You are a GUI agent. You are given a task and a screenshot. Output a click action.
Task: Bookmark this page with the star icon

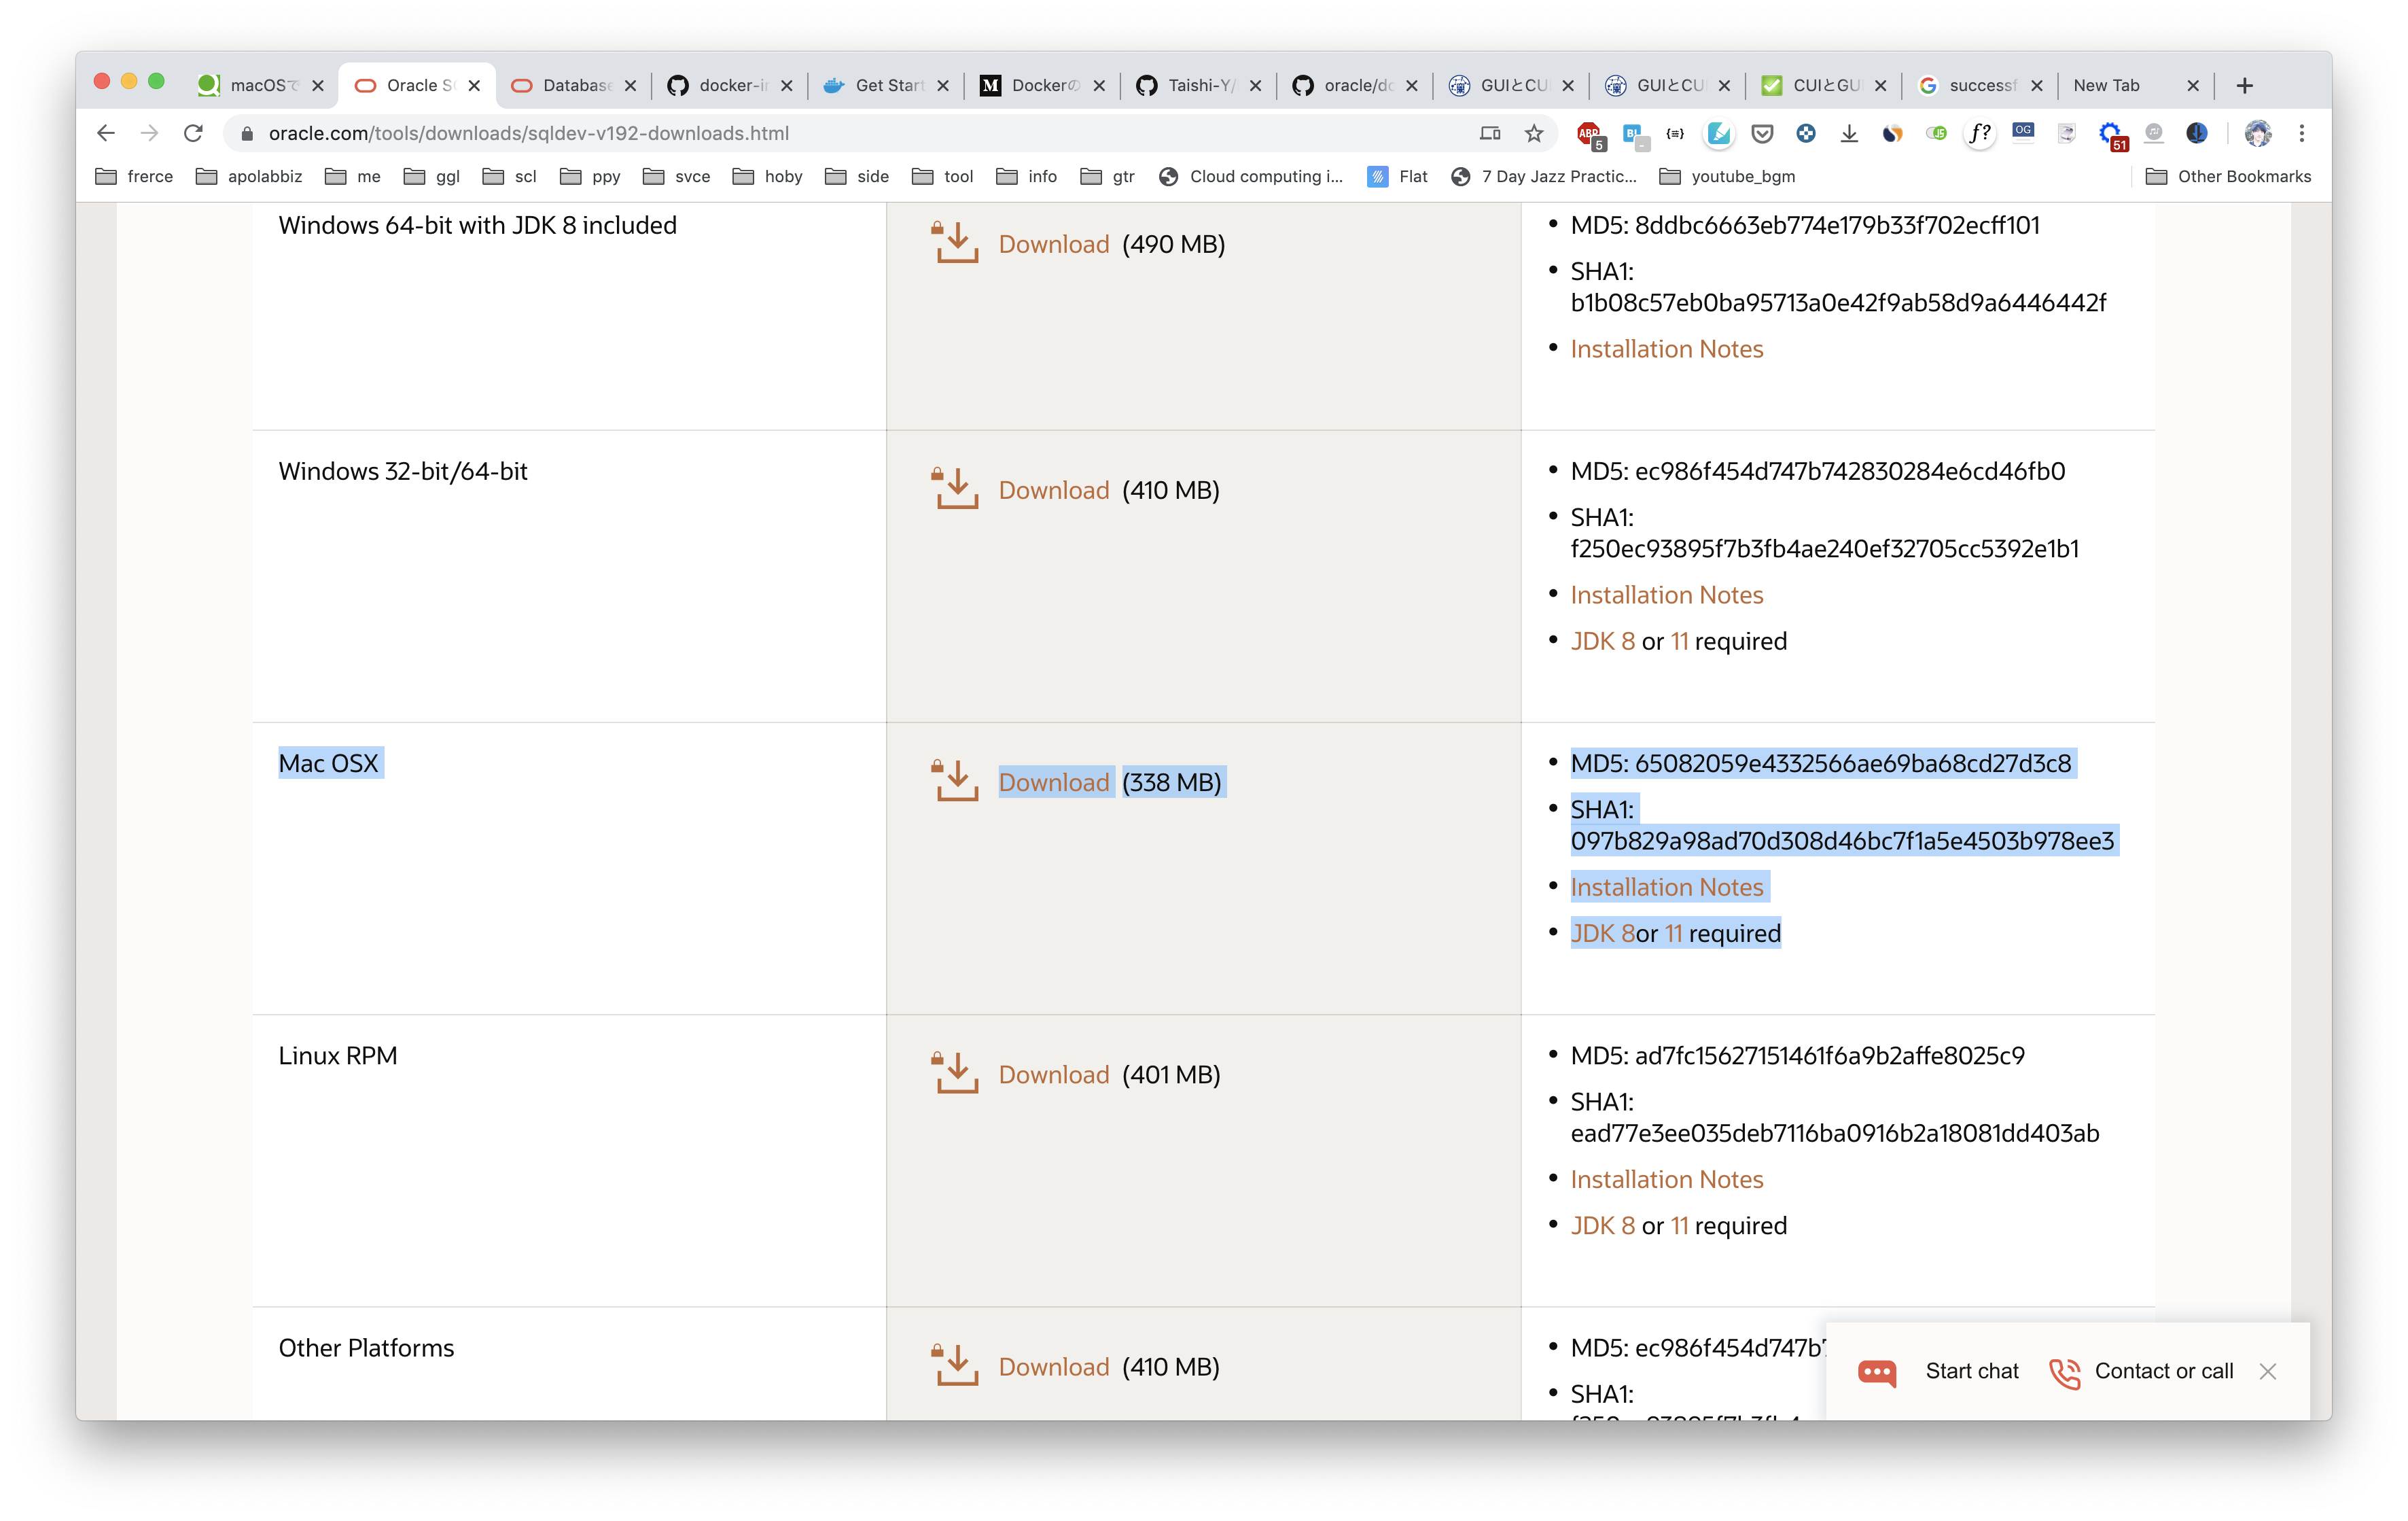1534,133
